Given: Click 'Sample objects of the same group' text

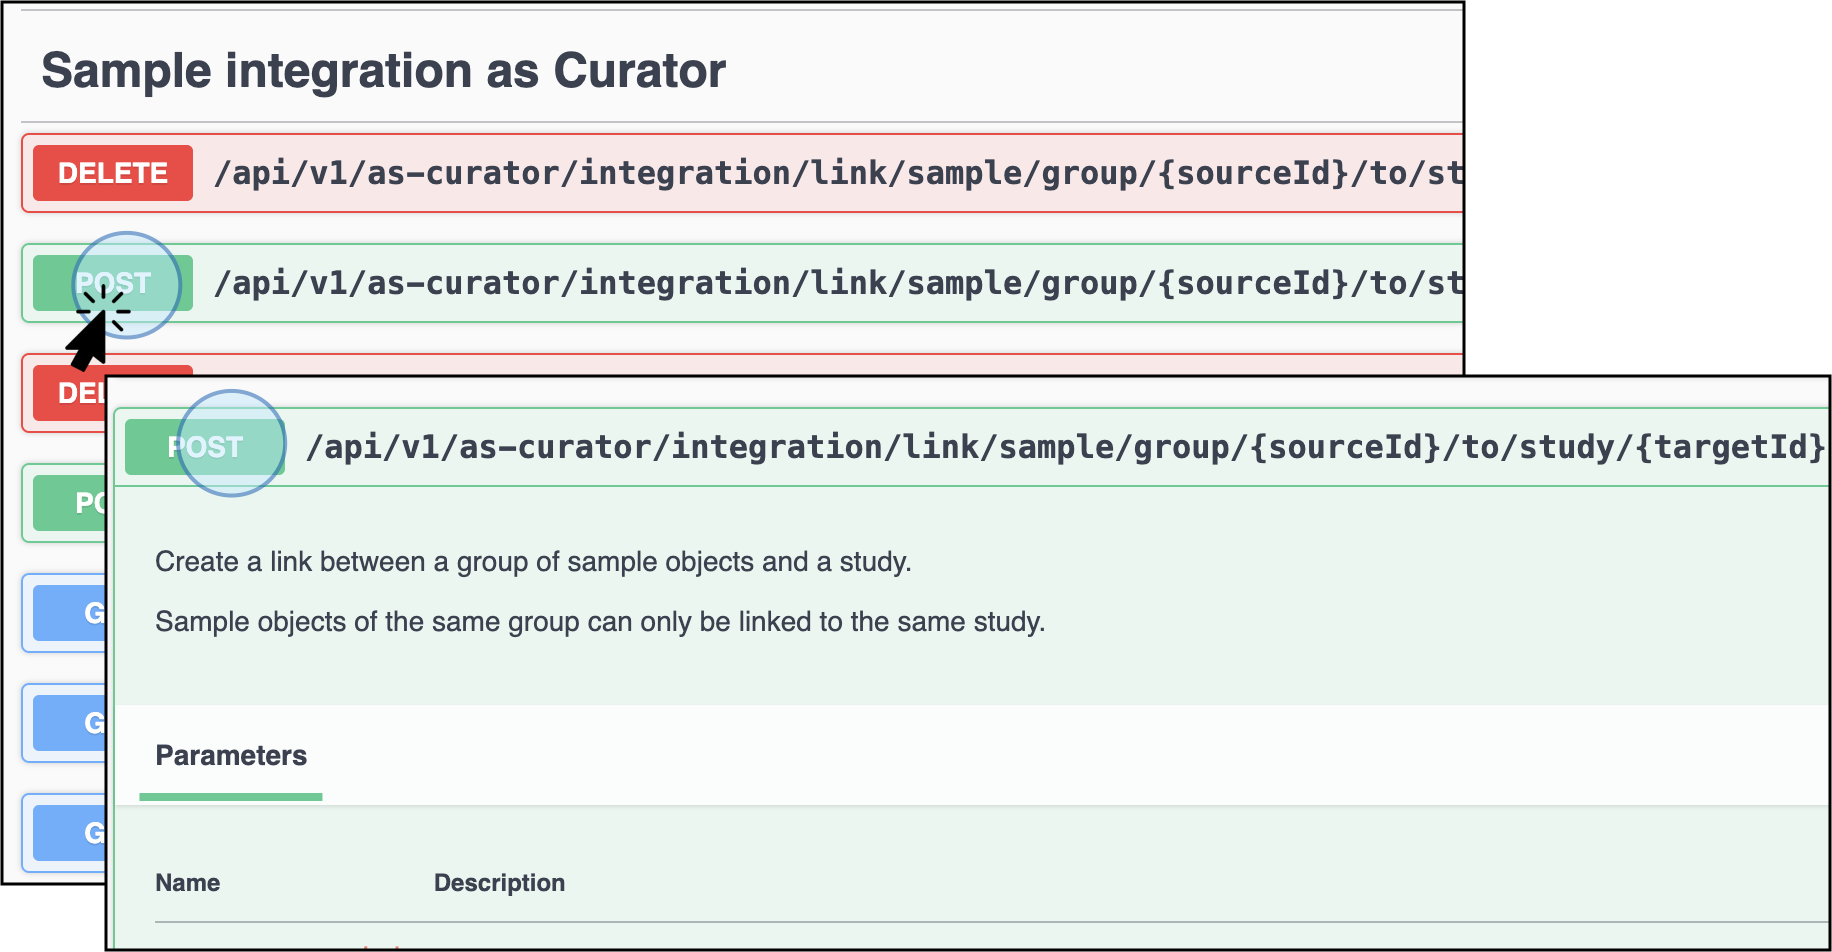Looking at the screenshot, I should click(368, 622).
